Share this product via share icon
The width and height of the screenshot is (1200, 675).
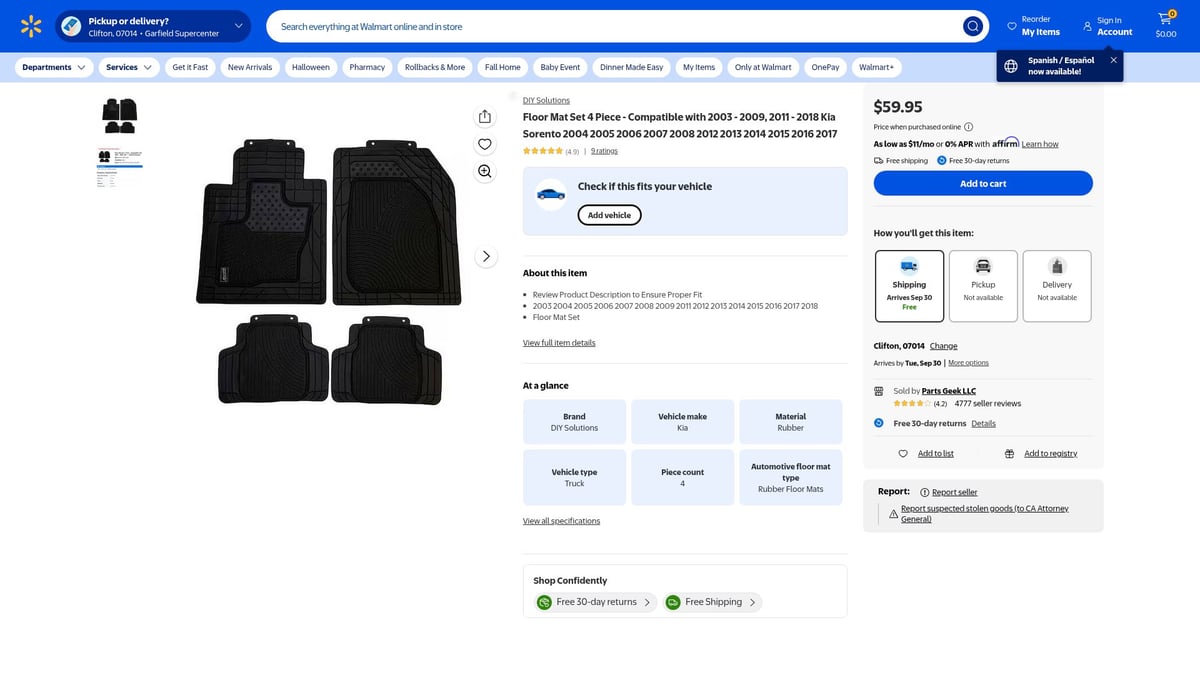pyautogui.click(x=485, y=117)
